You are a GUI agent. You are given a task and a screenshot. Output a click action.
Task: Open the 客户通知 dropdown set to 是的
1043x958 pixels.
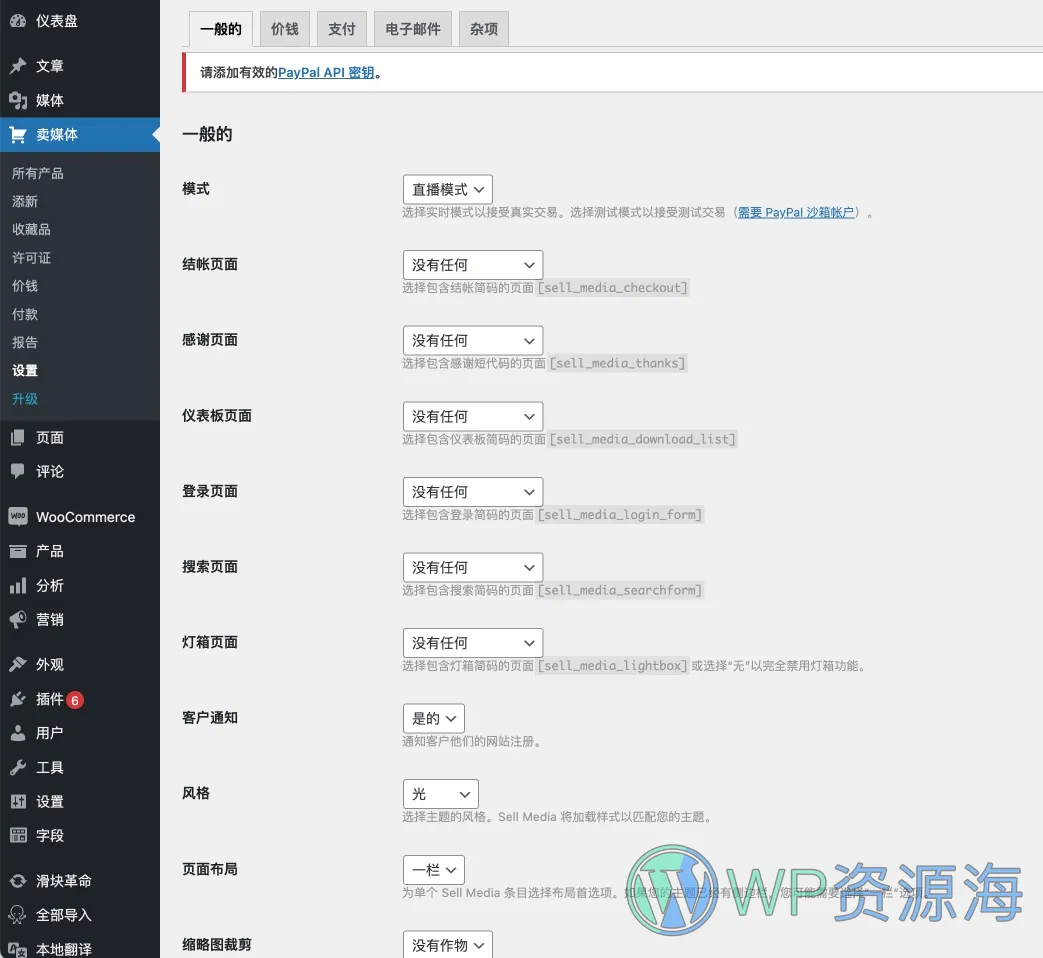(x=433, y=718)
